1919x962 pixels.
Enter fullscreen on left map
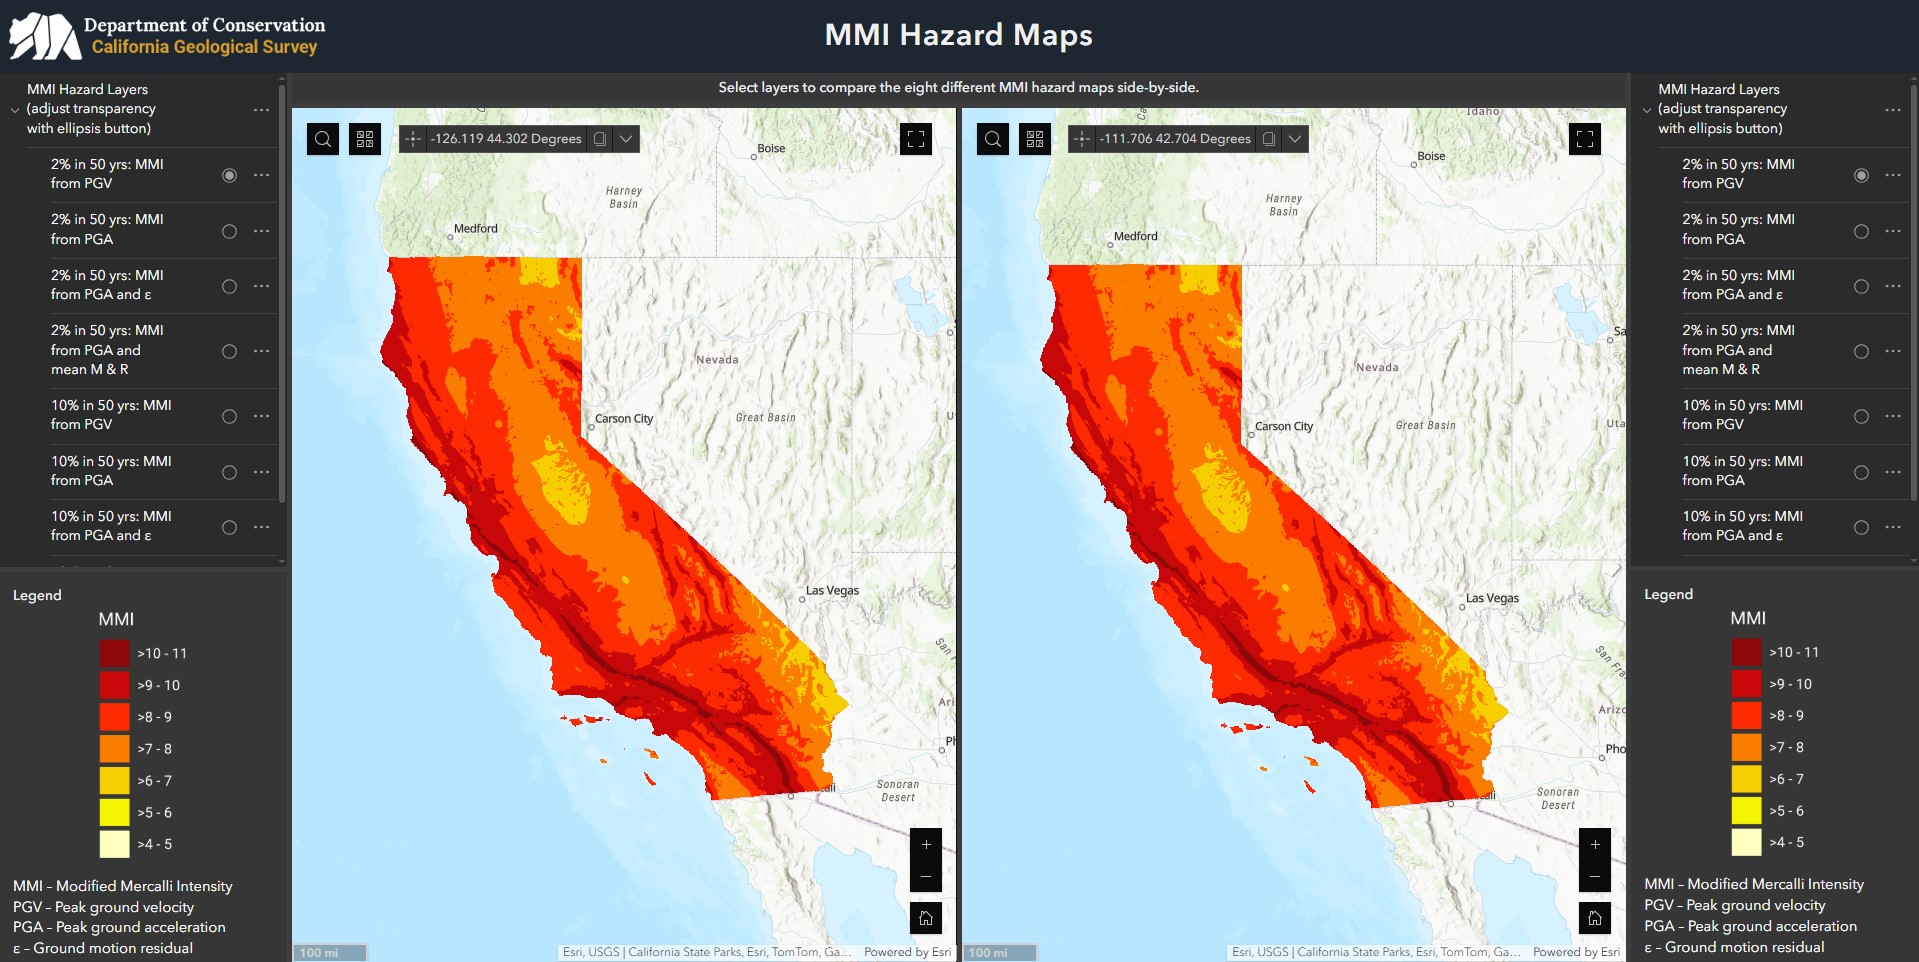[x=916, y=139]
